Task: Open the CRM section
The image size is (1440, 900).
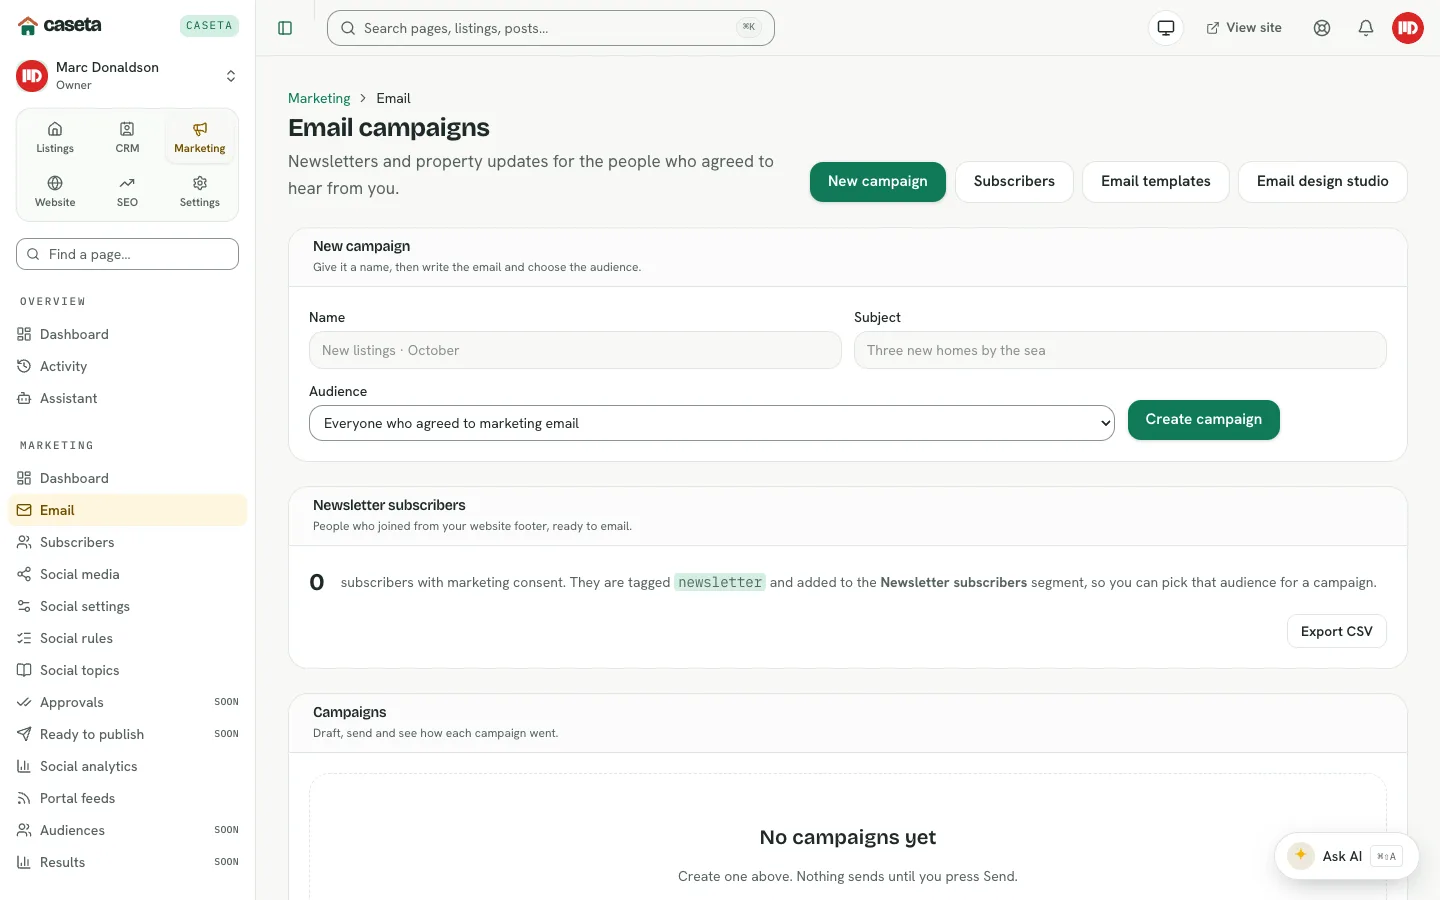Action: coord(127,138)
